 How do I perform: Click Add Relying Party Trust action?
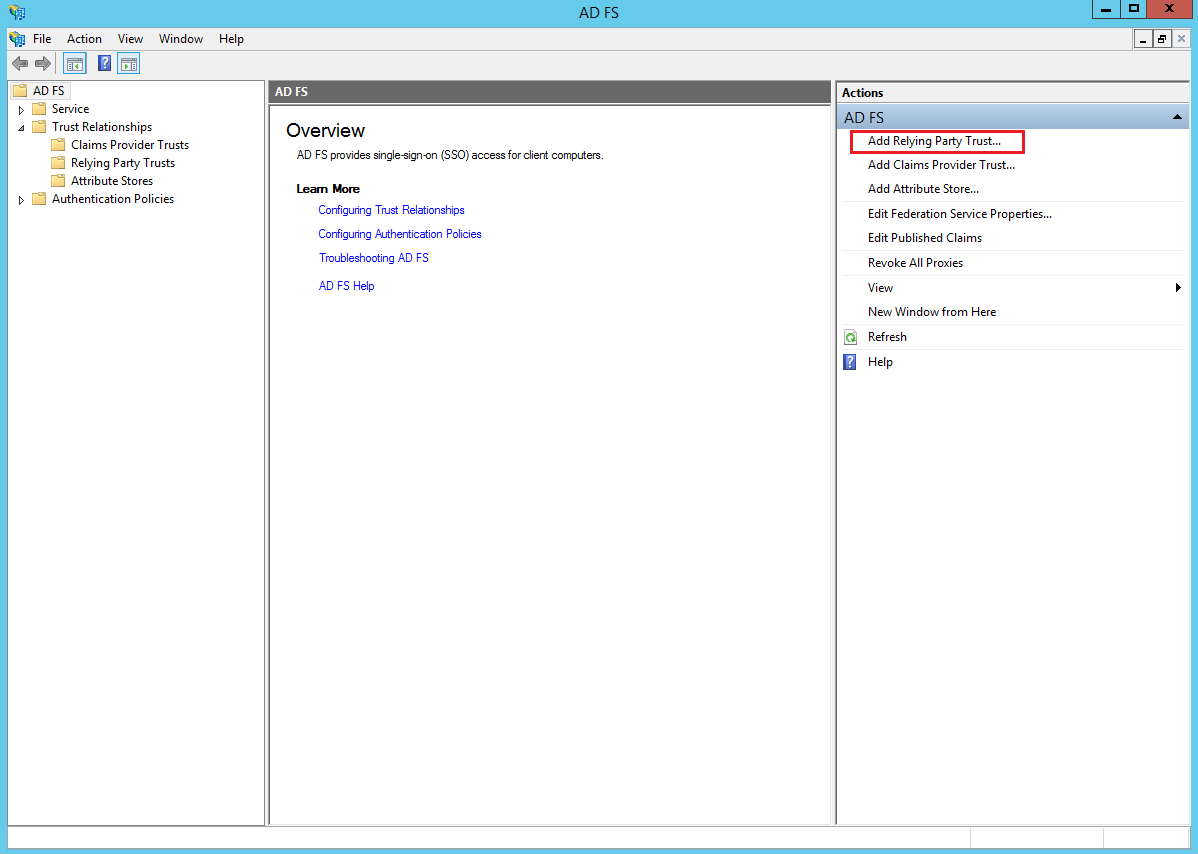tap(934, 141)
